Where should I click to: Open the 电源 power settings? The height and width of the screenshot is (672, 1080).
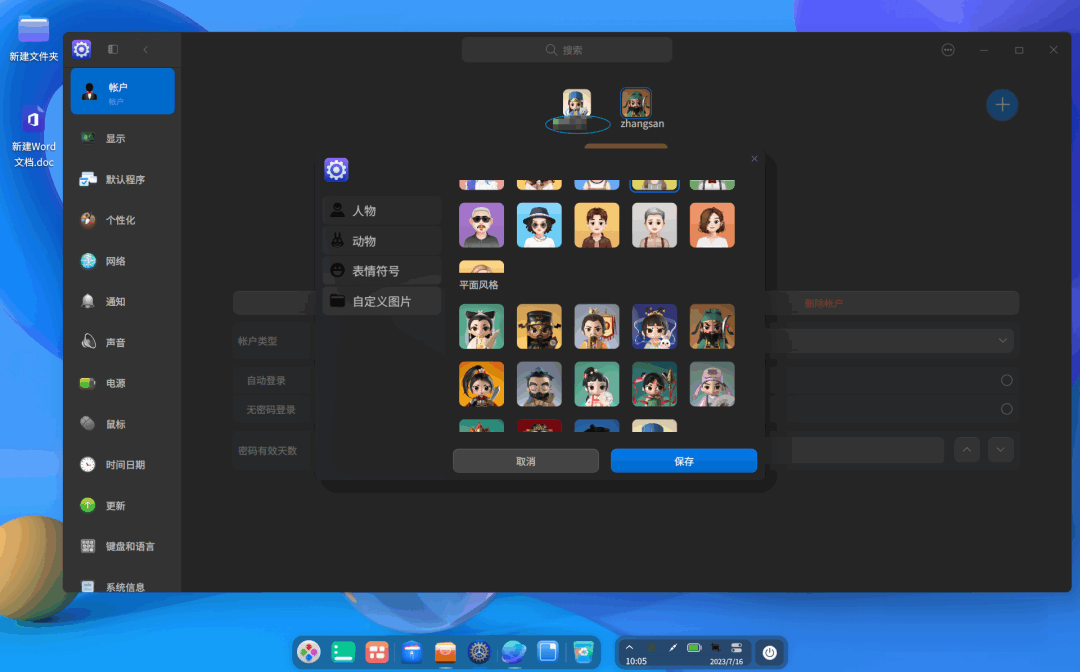click(x=123, y=383)
